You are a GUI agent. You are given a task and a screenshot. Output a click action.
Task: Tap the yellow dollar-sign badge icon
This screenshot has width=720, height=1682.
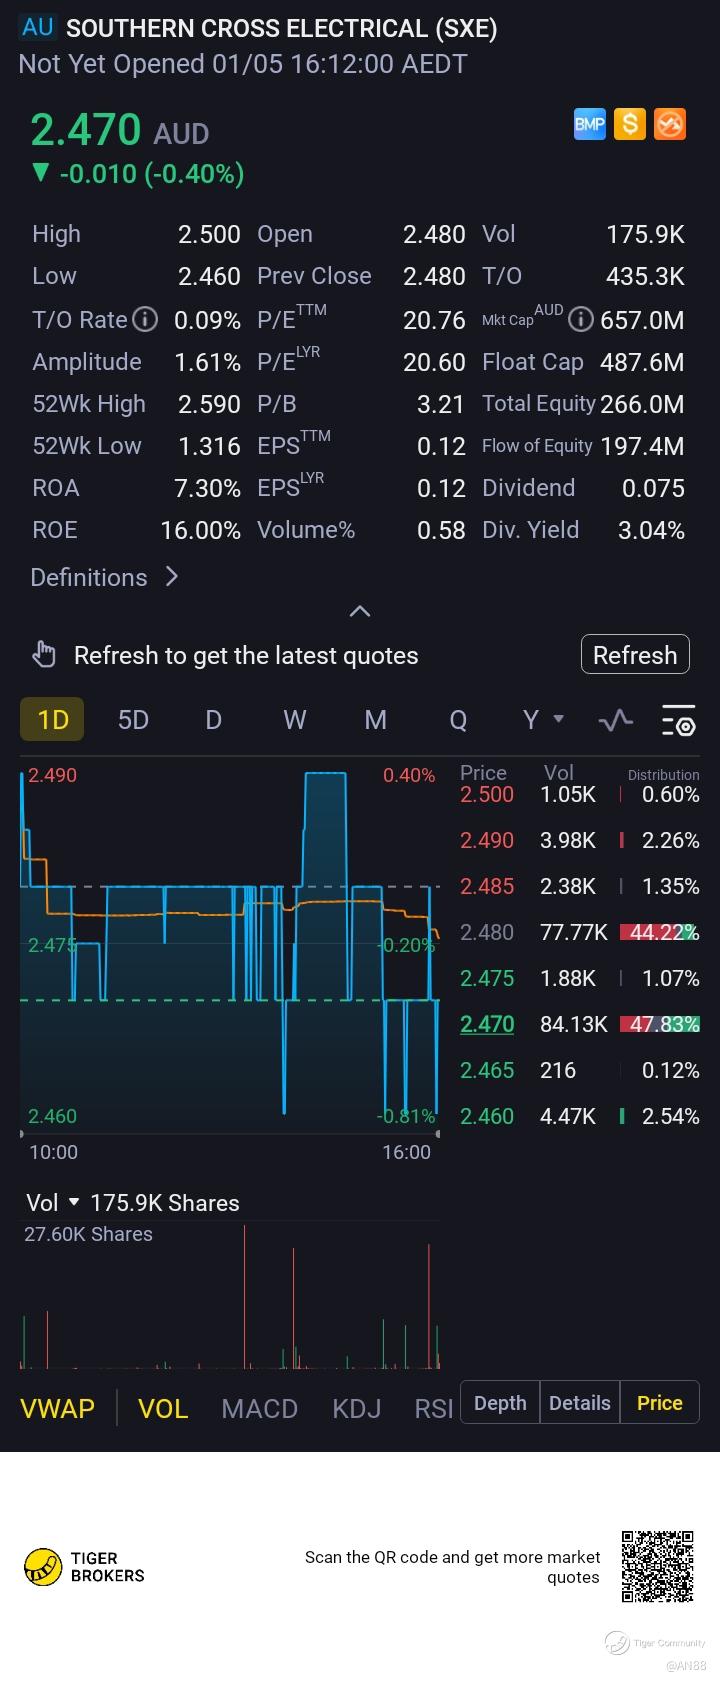pos(629,124)
